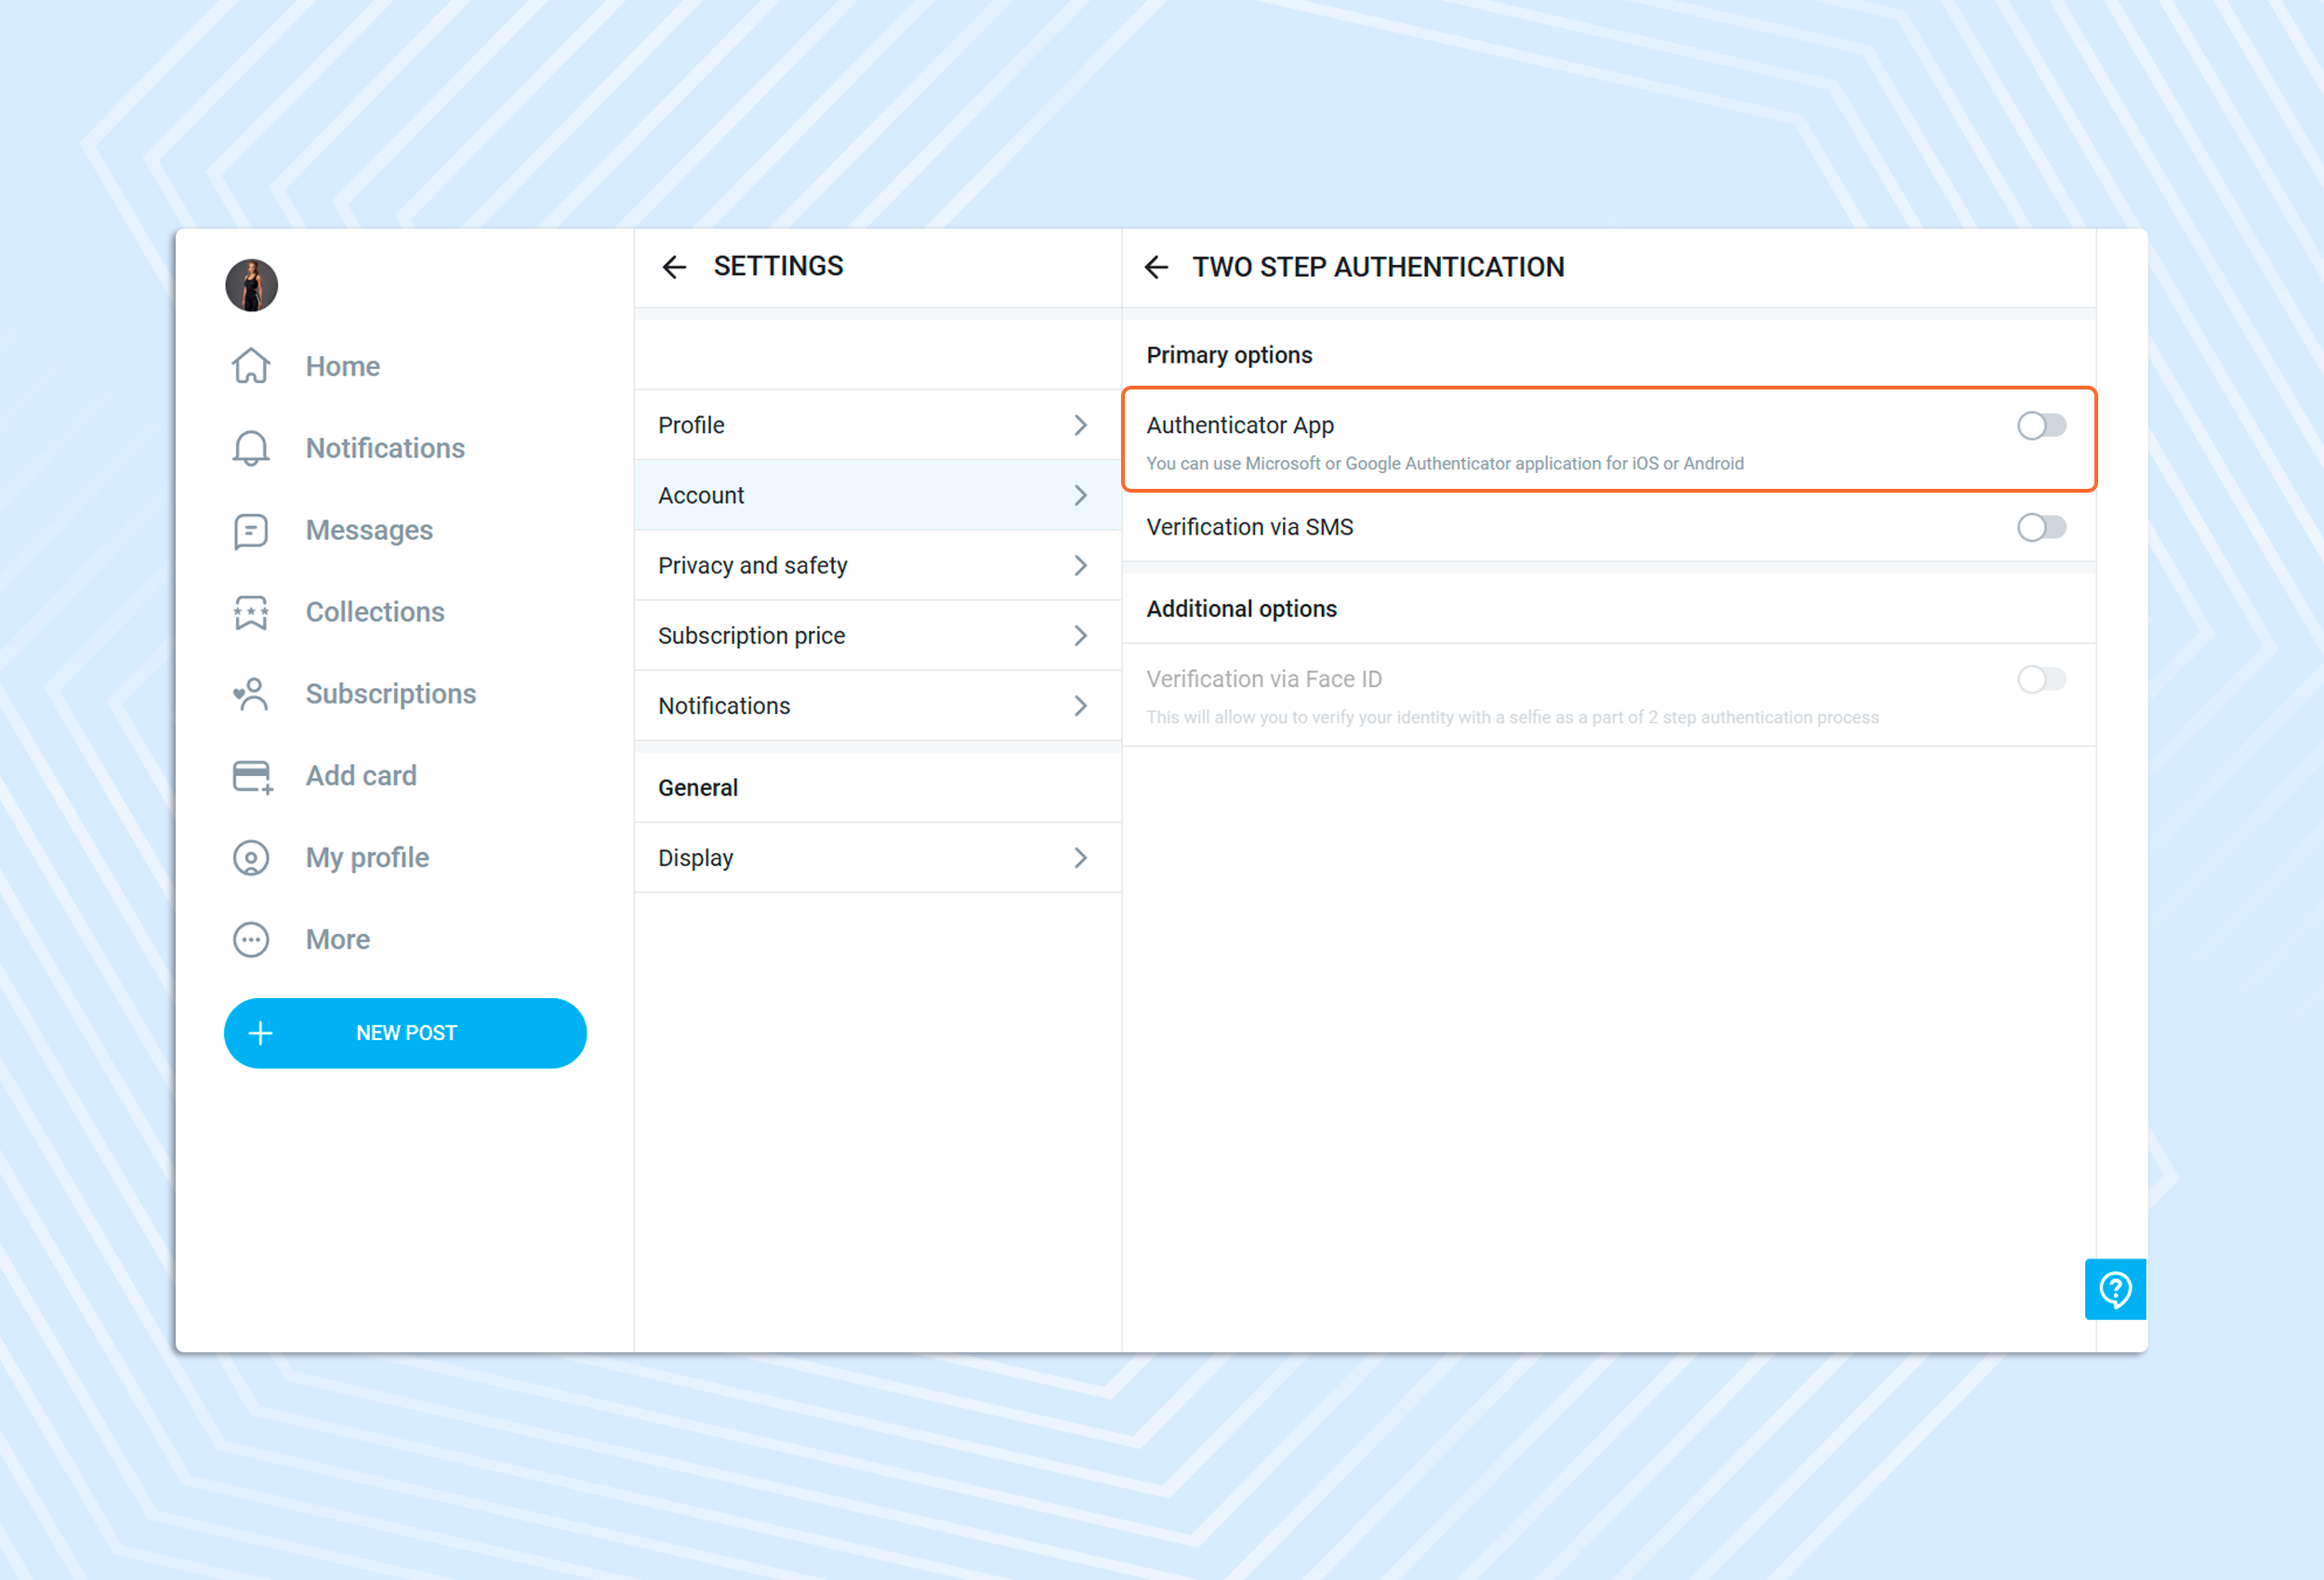Click the Home house icon
This screenshot has width=2324, height=1580.
tap(251, 366)
